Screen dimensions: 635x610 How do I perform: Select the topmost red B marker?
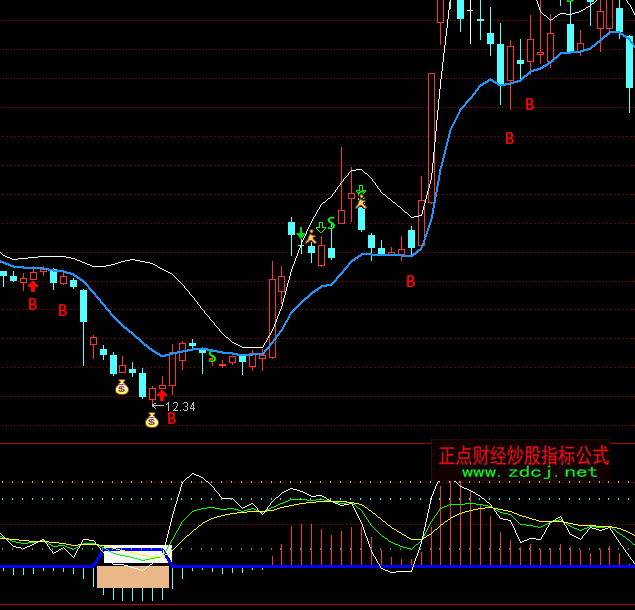click(530, 103)
